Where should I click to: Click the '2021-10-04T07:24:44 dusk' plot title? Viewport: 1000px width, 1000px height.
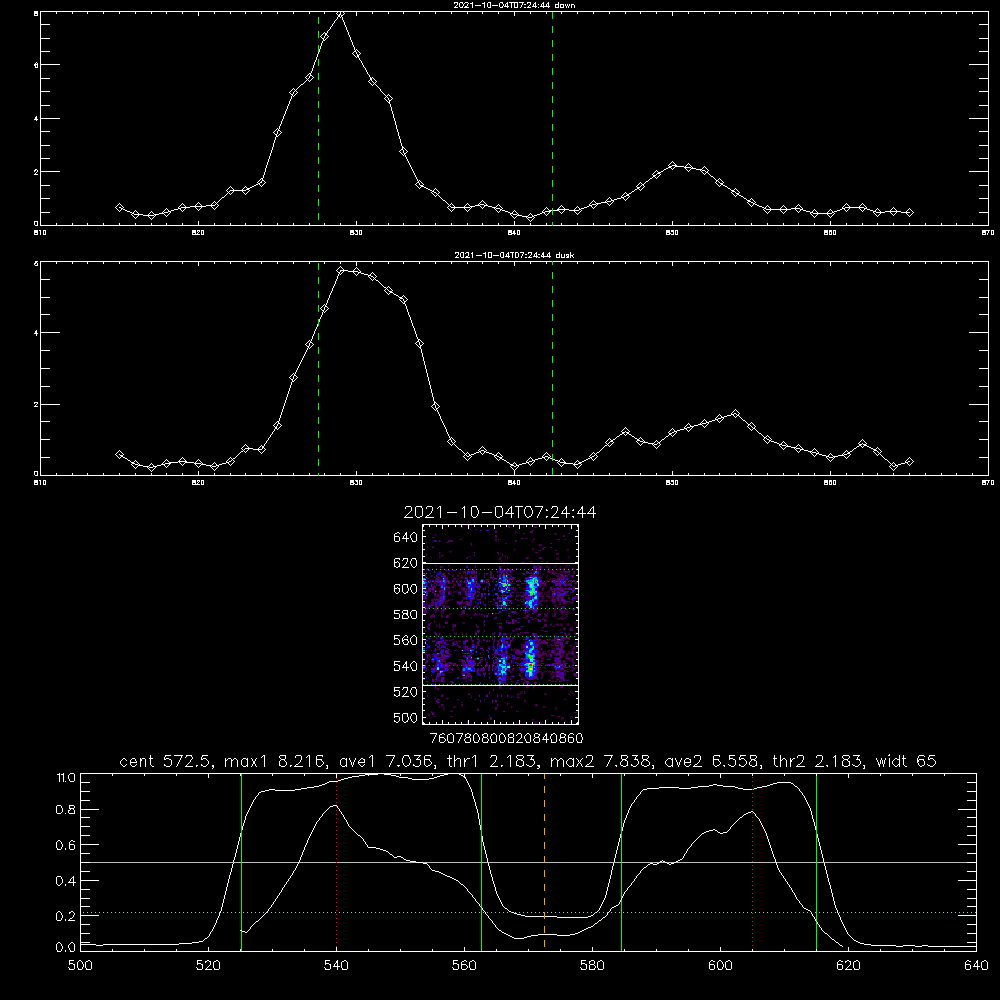tap(514, 255)
